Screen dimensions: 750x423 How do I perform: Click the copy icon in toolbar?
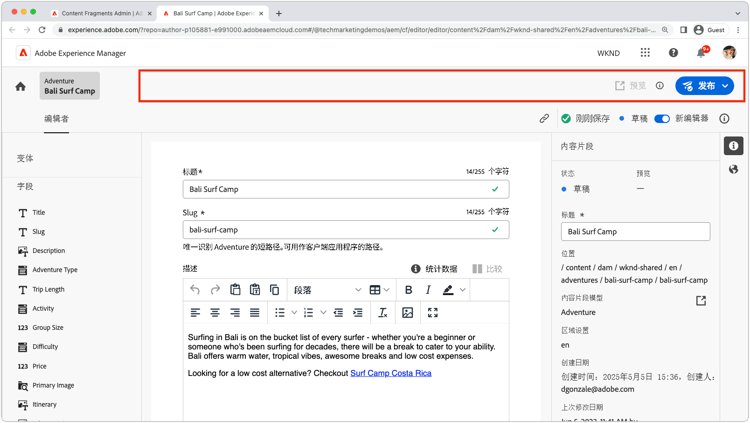275,289
